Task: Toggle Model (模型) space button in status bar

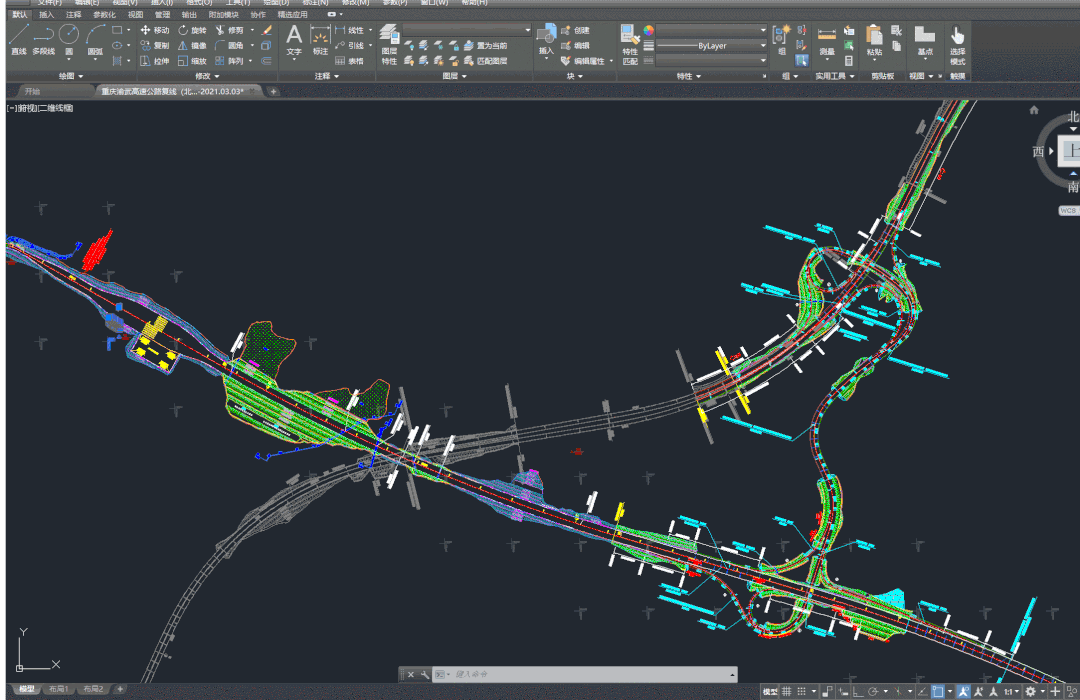Action: tap(770, 691)
